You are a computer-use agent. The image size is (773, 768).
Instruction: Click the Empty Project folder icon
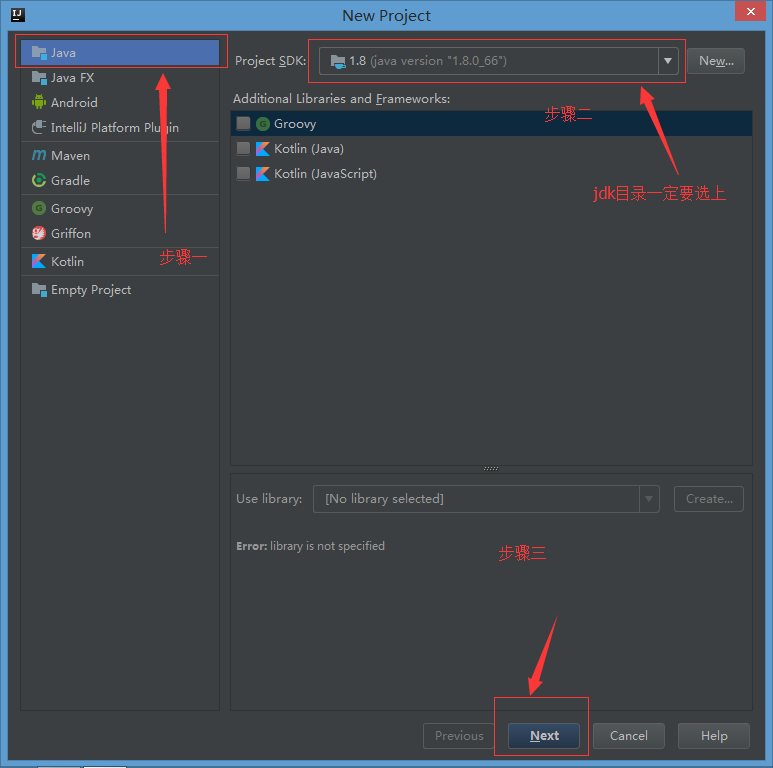tap(39, 290)
